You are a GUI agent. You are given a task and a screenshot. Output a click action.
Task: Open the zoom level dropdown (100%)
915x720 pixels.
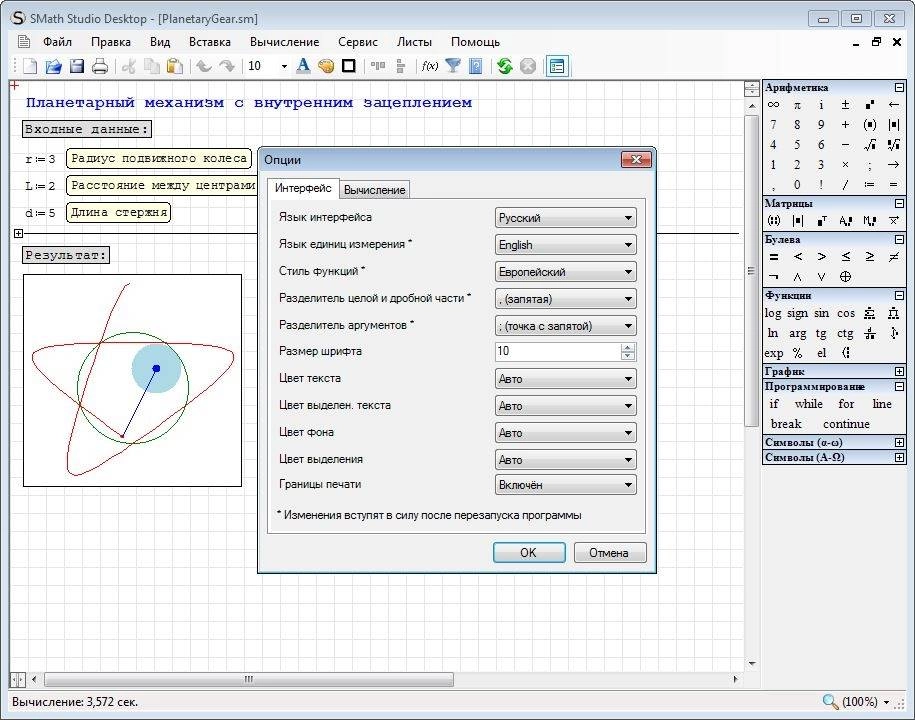tap(886, 702)
